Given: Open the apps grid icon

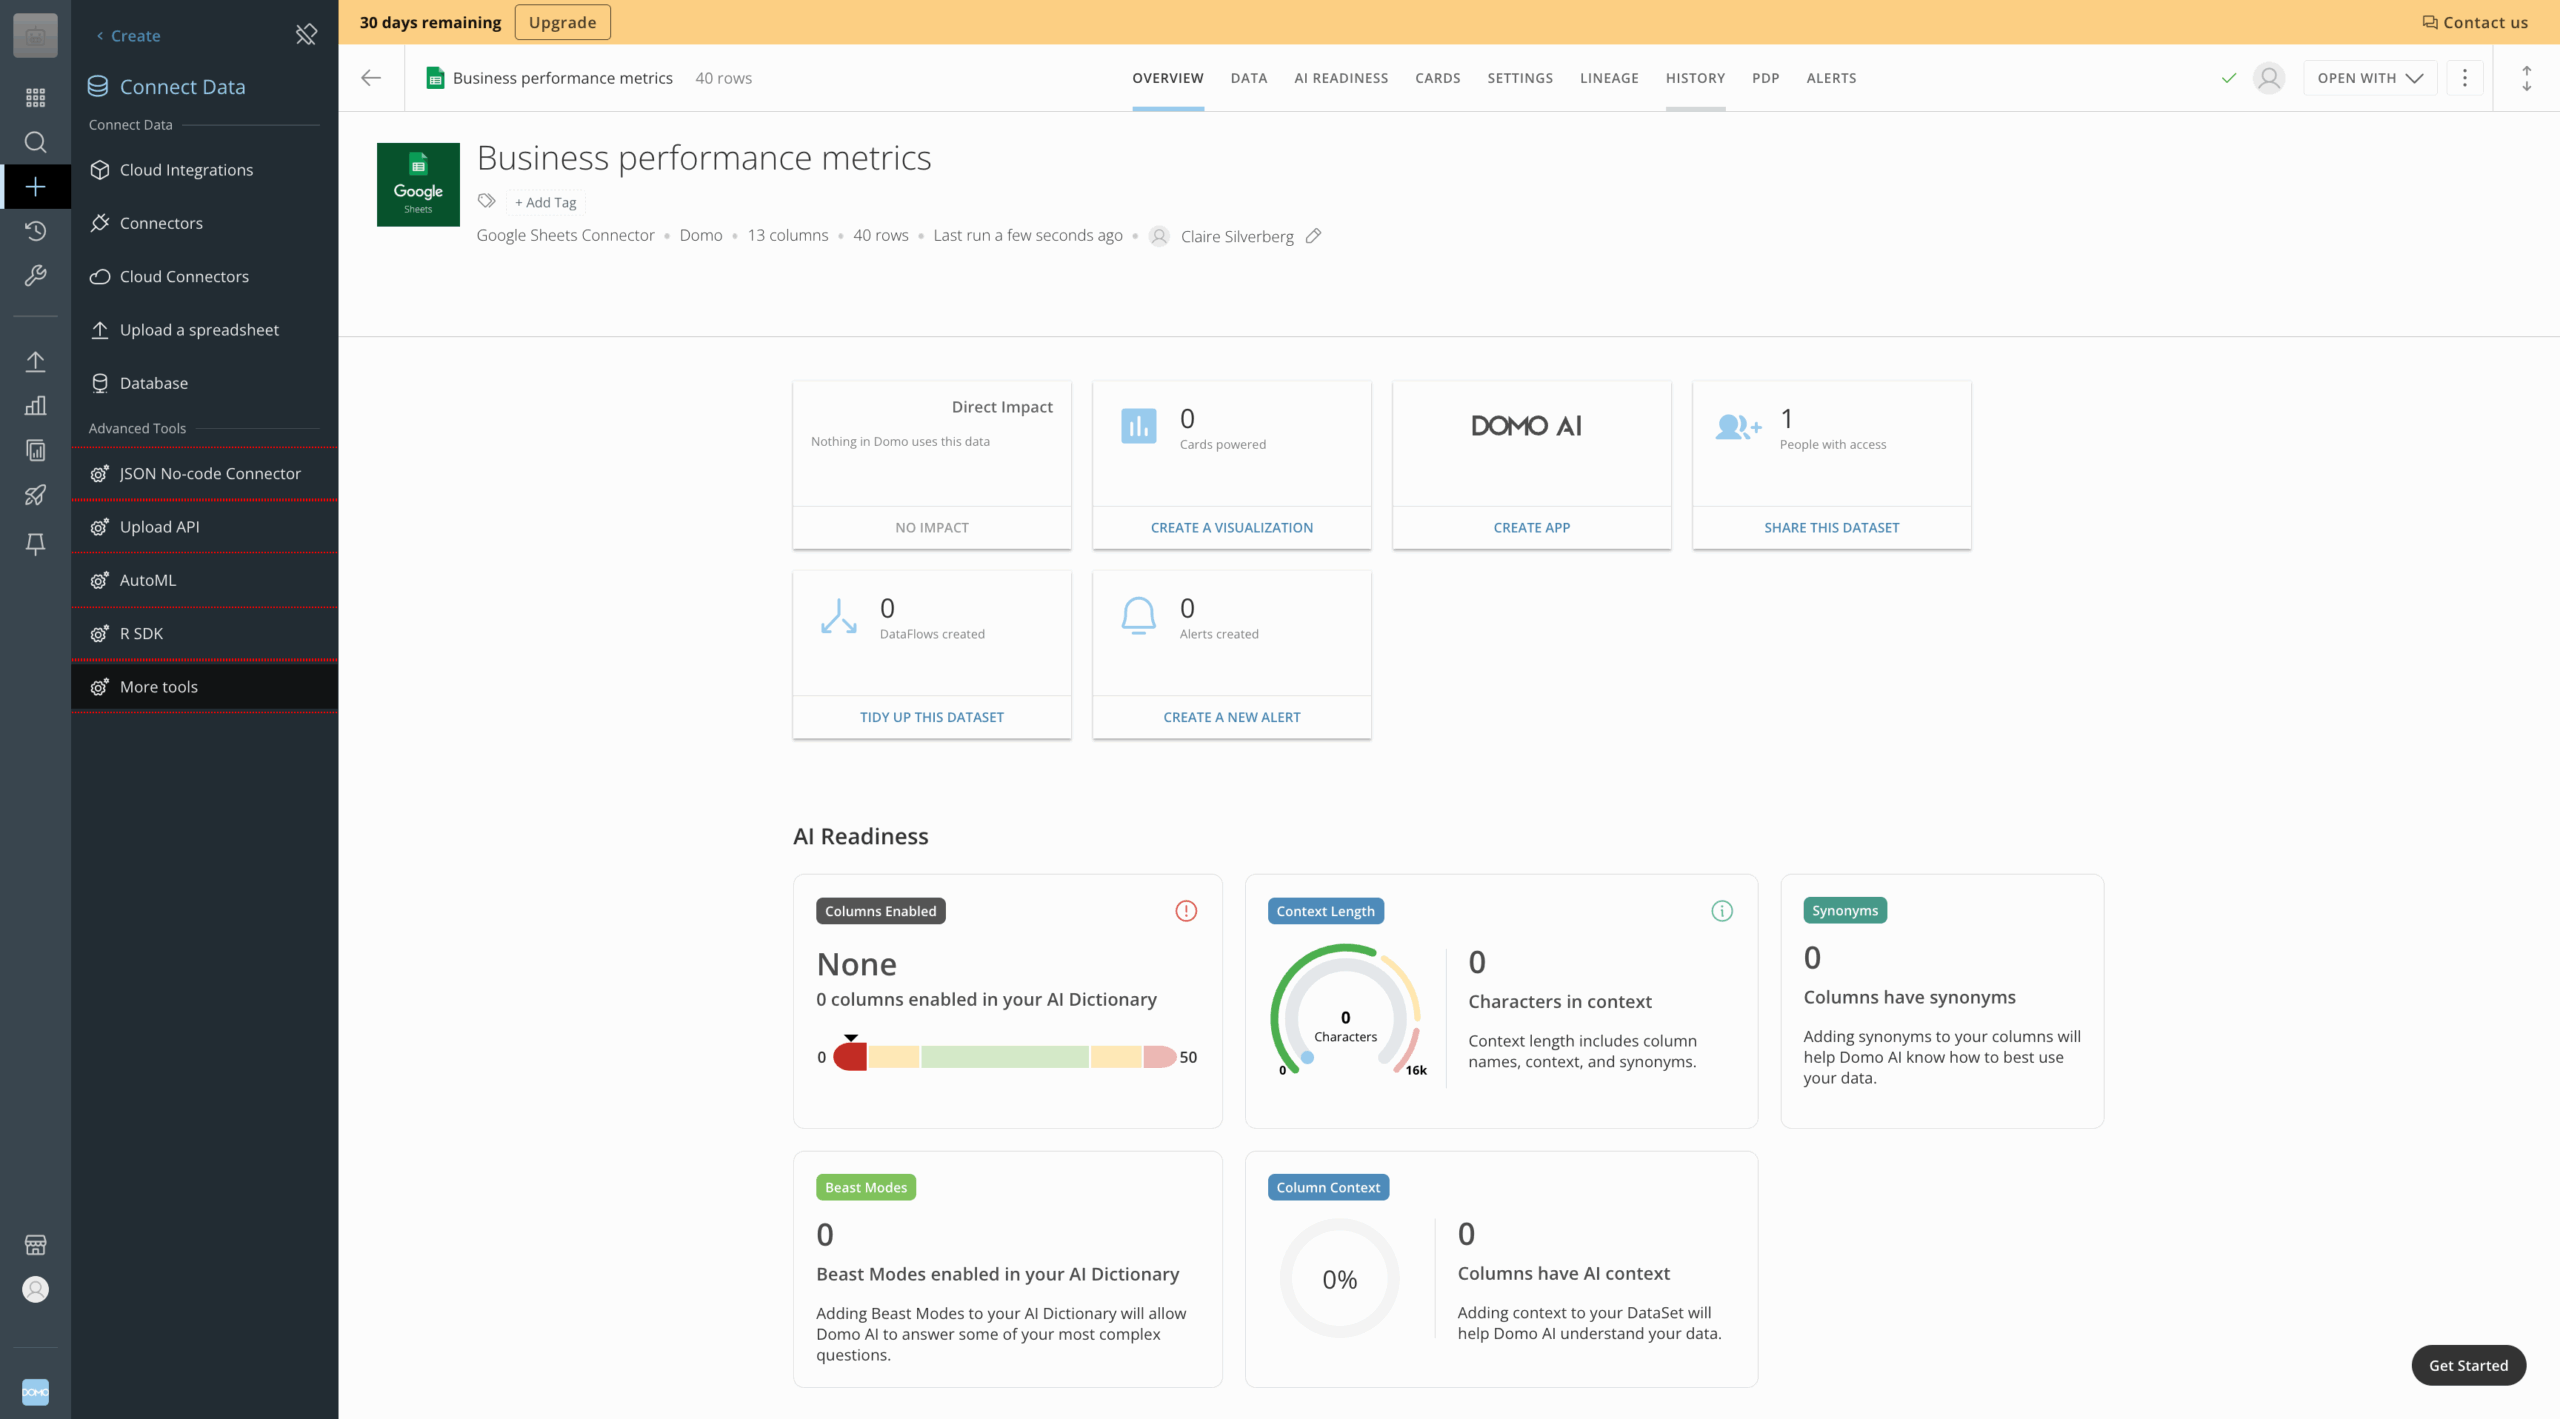Looking at the screenshot, I should point(35,97).
